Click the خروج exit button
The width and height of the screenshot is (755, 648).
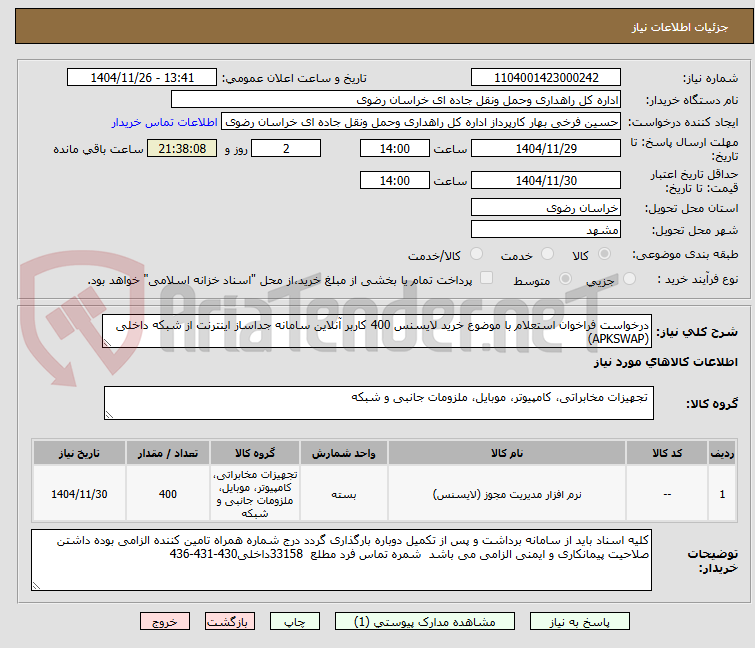(x=165, y=622)
